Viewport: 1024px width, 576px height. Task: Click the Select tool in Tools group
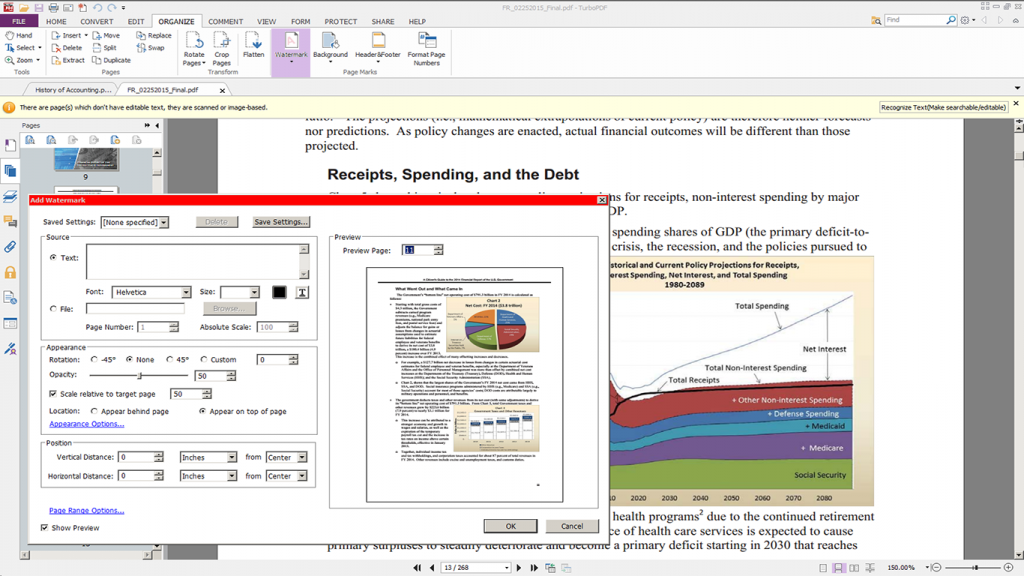click(23, 48)
